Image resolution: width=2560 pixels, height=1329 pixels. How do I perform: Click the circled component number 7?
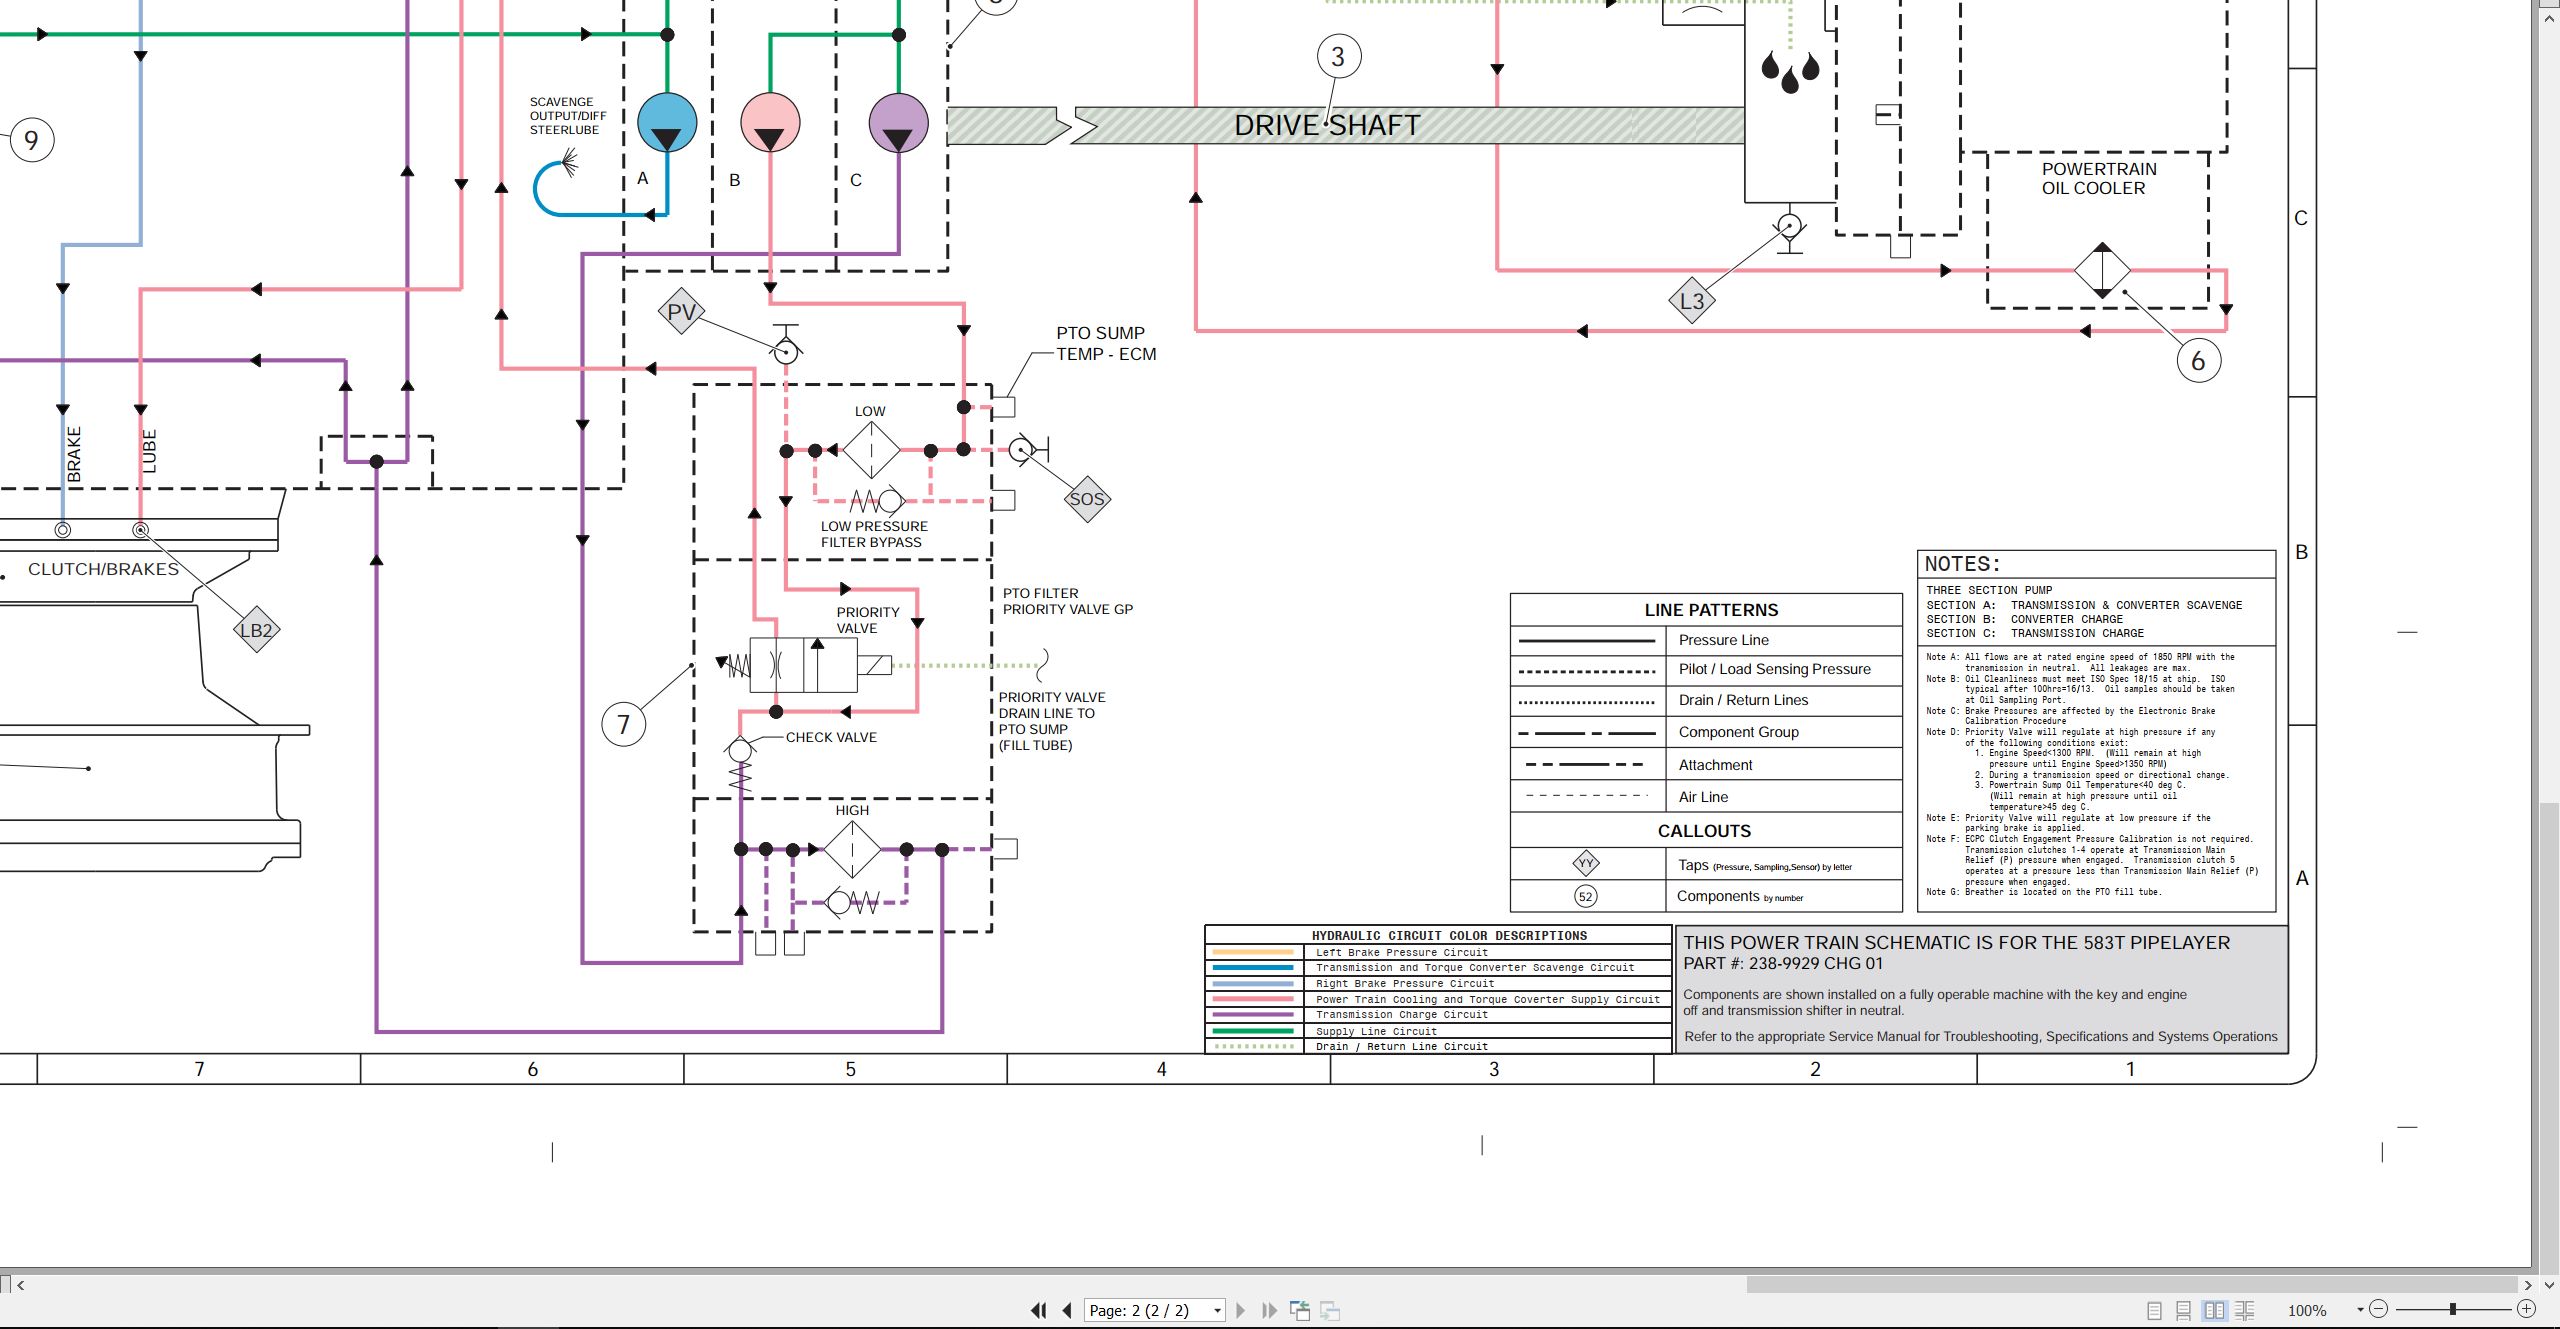[x=624, y=724]
